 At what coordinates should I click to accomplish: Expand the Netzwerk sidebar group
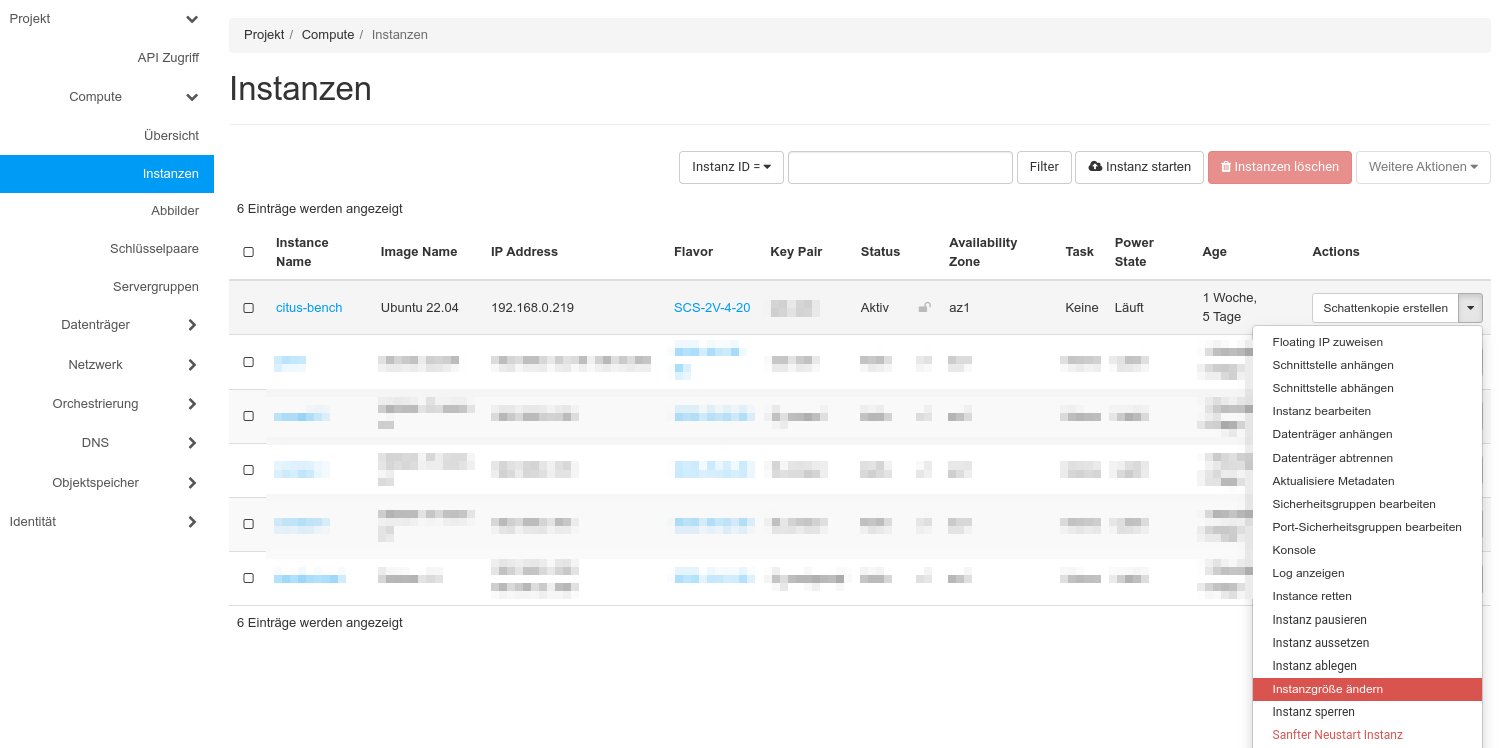coord(192,365)
